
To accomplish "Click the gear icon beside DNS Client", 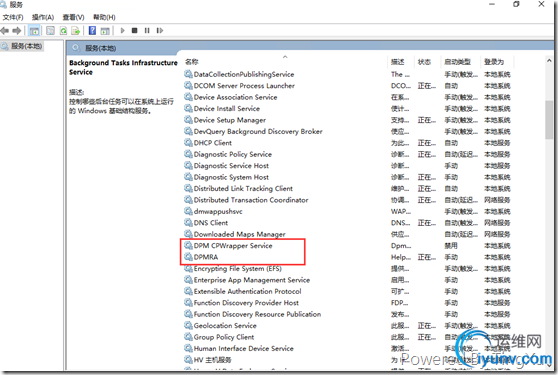I will 188,222.
